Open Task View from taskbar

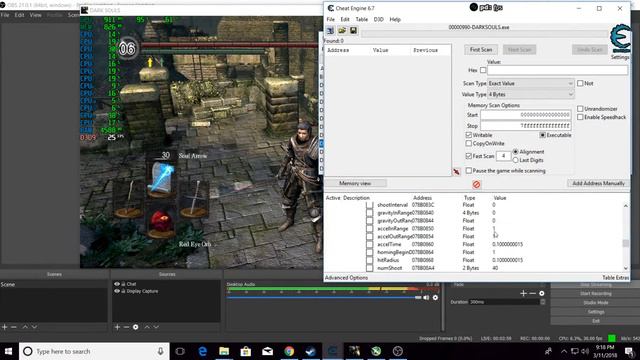point(180,351)
